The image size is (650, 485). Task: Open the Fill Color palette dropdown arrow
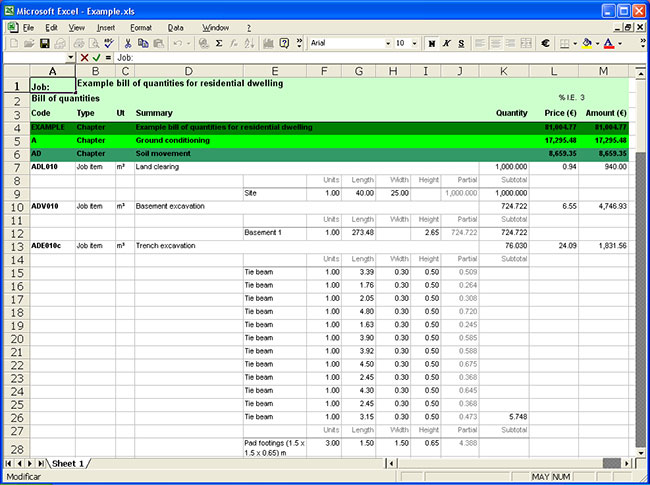(x=597, y=43)
